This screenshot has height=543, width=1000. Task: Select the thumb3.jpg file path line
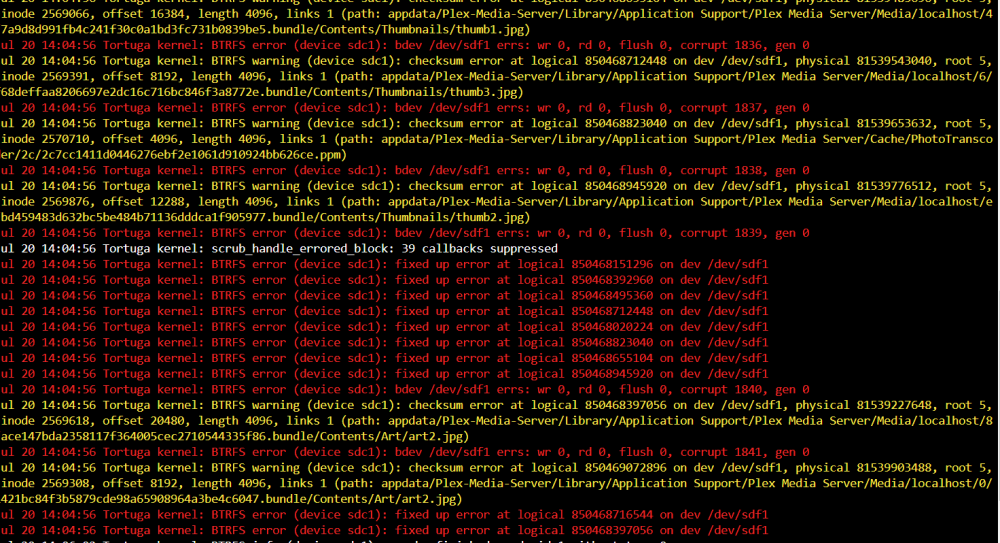(x=262, y=92)
